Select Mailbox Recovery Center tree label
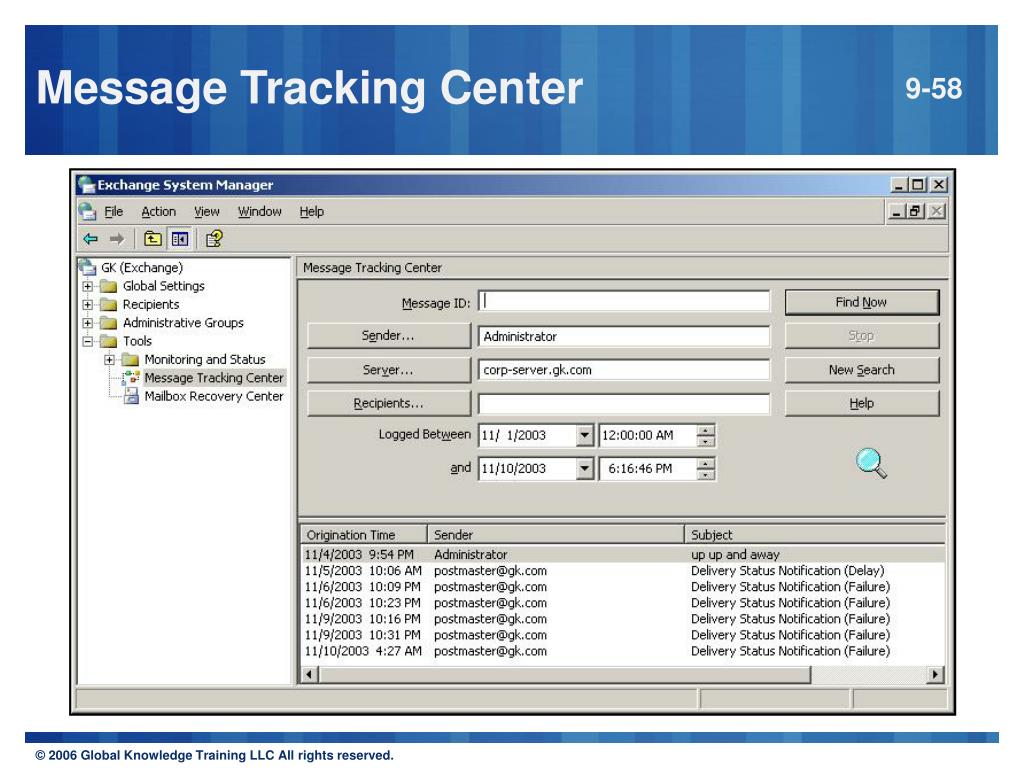 coord(214,396)
